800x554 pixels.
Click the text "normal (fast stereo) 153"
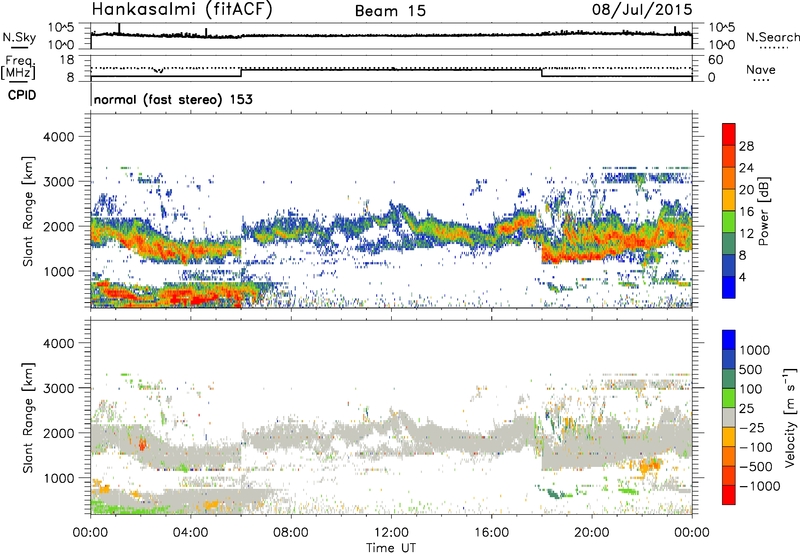coord(173,99)
